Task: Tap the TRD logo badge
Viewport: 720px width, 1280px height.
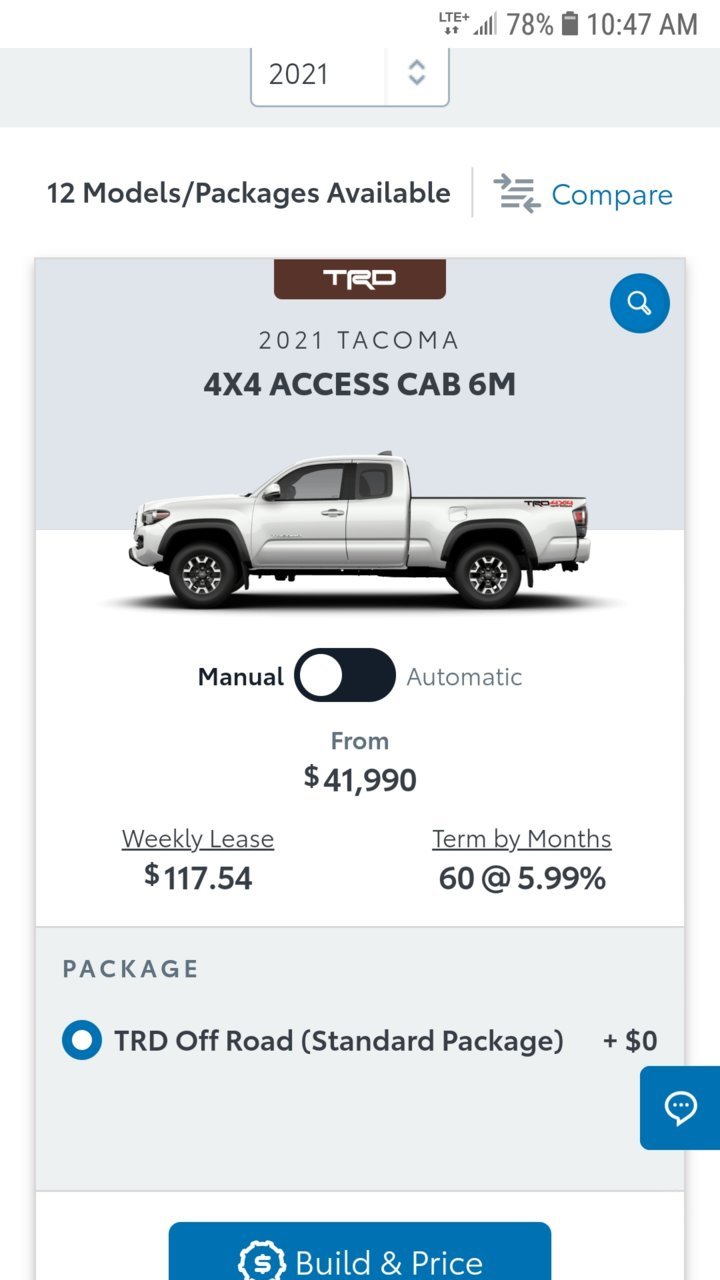Action: pos(360,279)
